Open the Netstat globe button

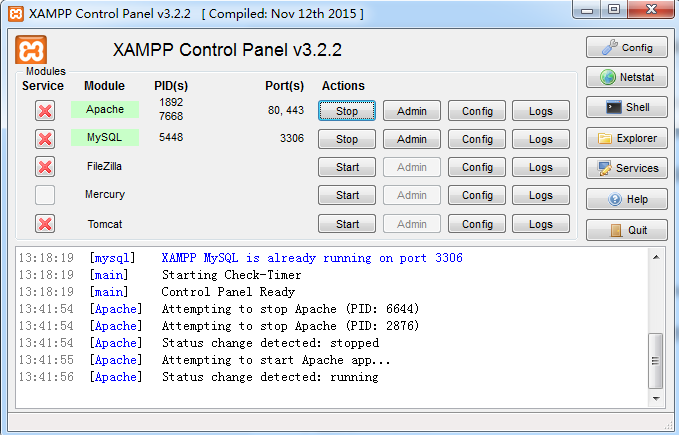627,77
